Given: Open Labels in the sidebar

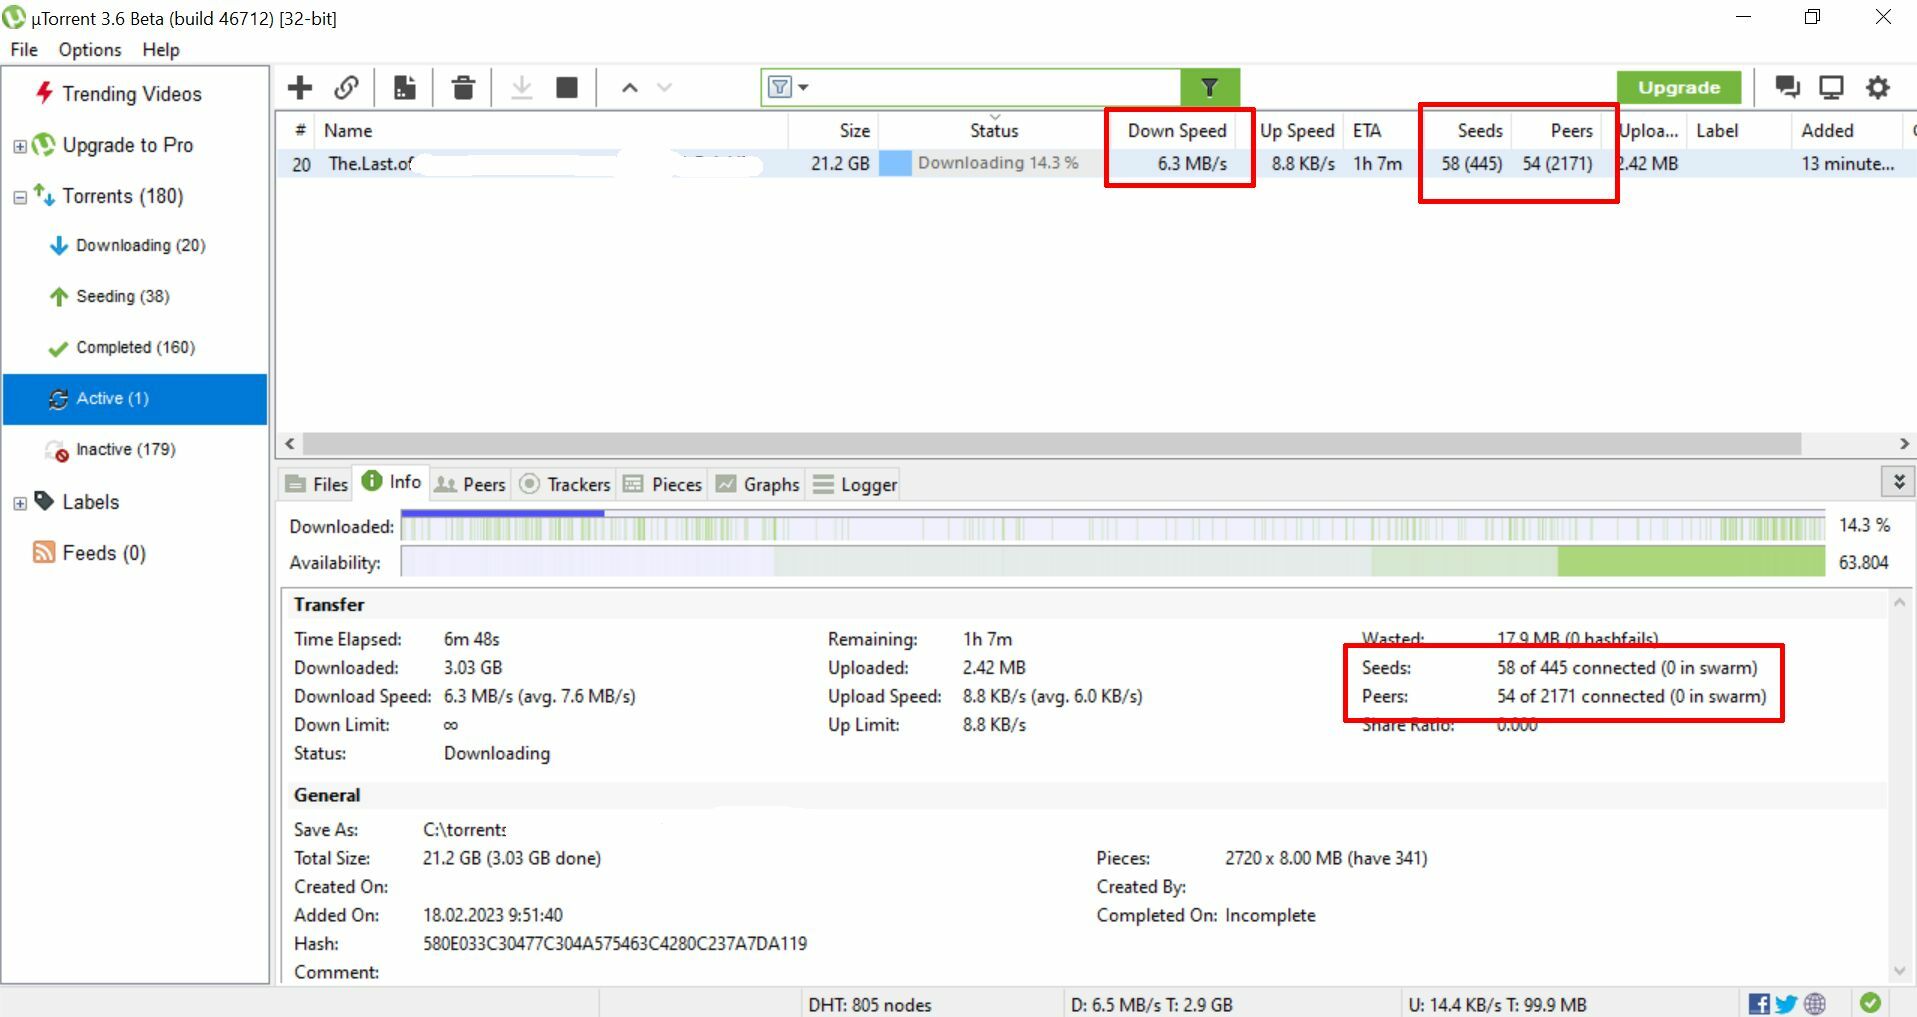Looking at the screenshot, I should click(x=90, y=502).
